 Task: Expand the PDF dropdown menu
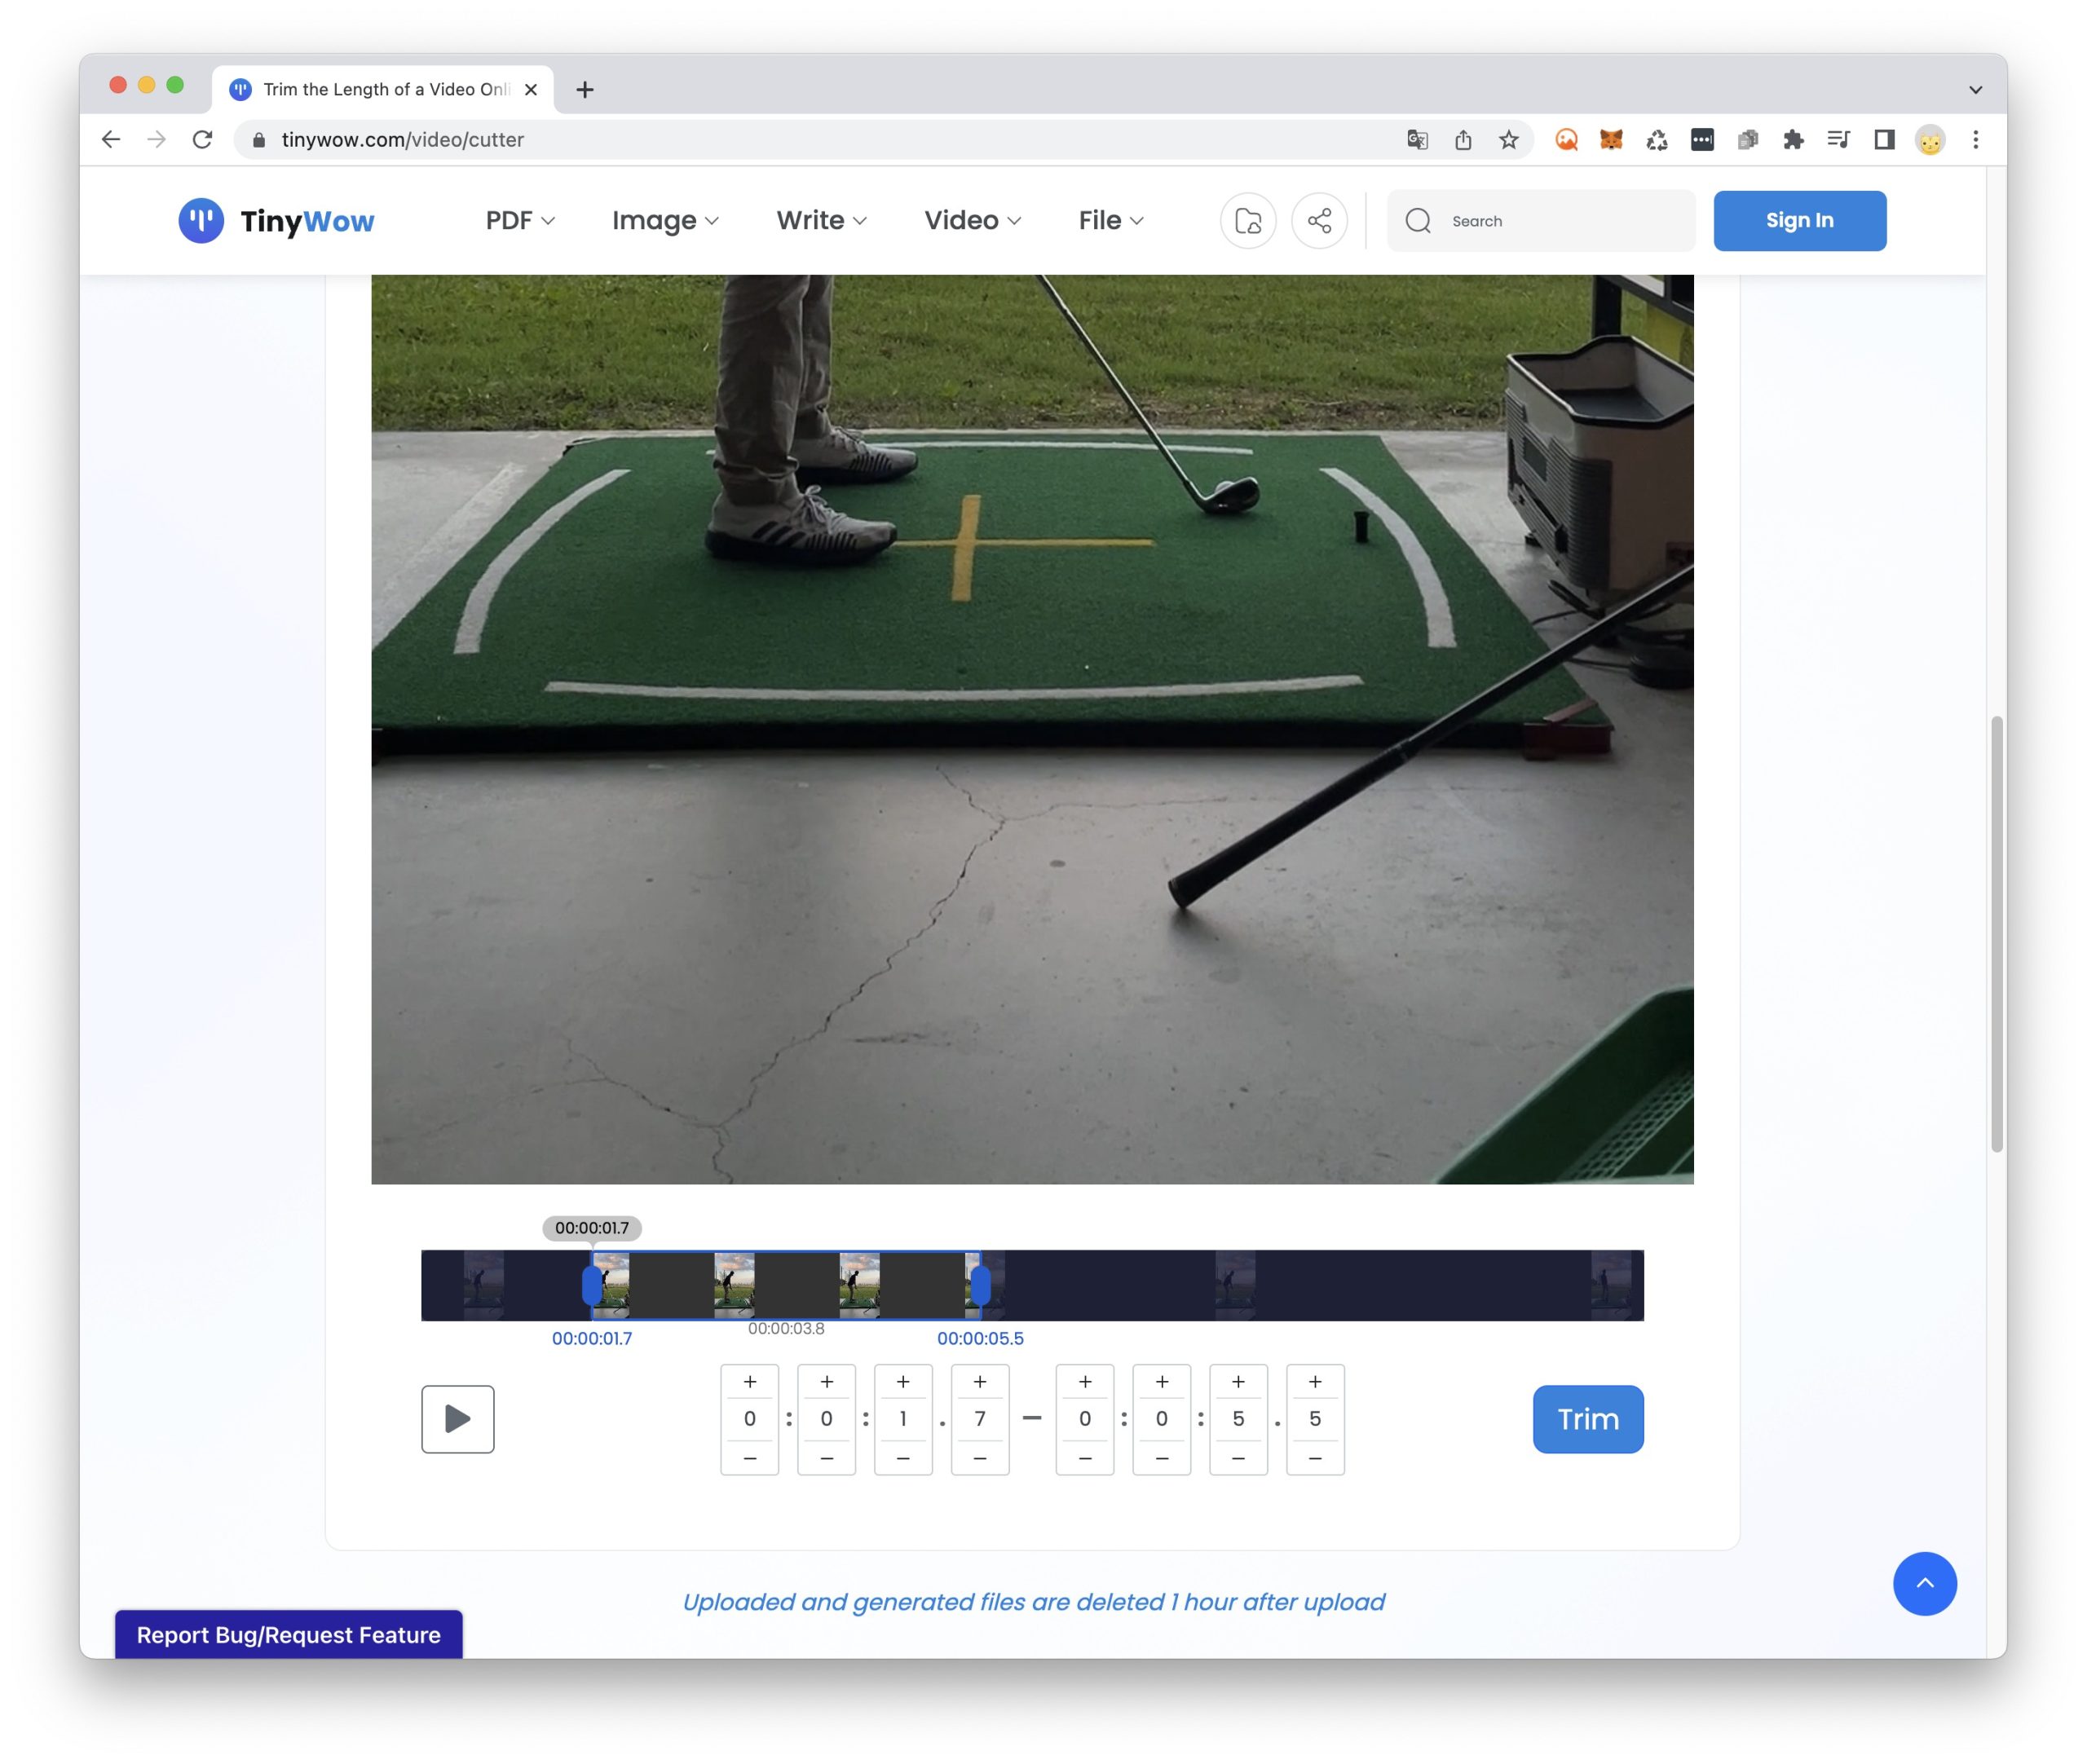[519, 220]
